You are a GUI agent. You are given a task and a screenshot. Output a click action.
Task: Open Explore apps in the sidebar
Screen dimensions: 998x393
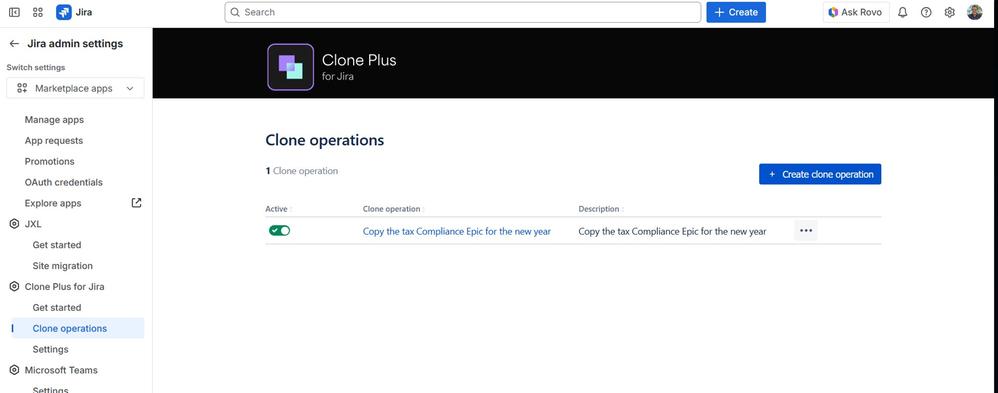53,203
